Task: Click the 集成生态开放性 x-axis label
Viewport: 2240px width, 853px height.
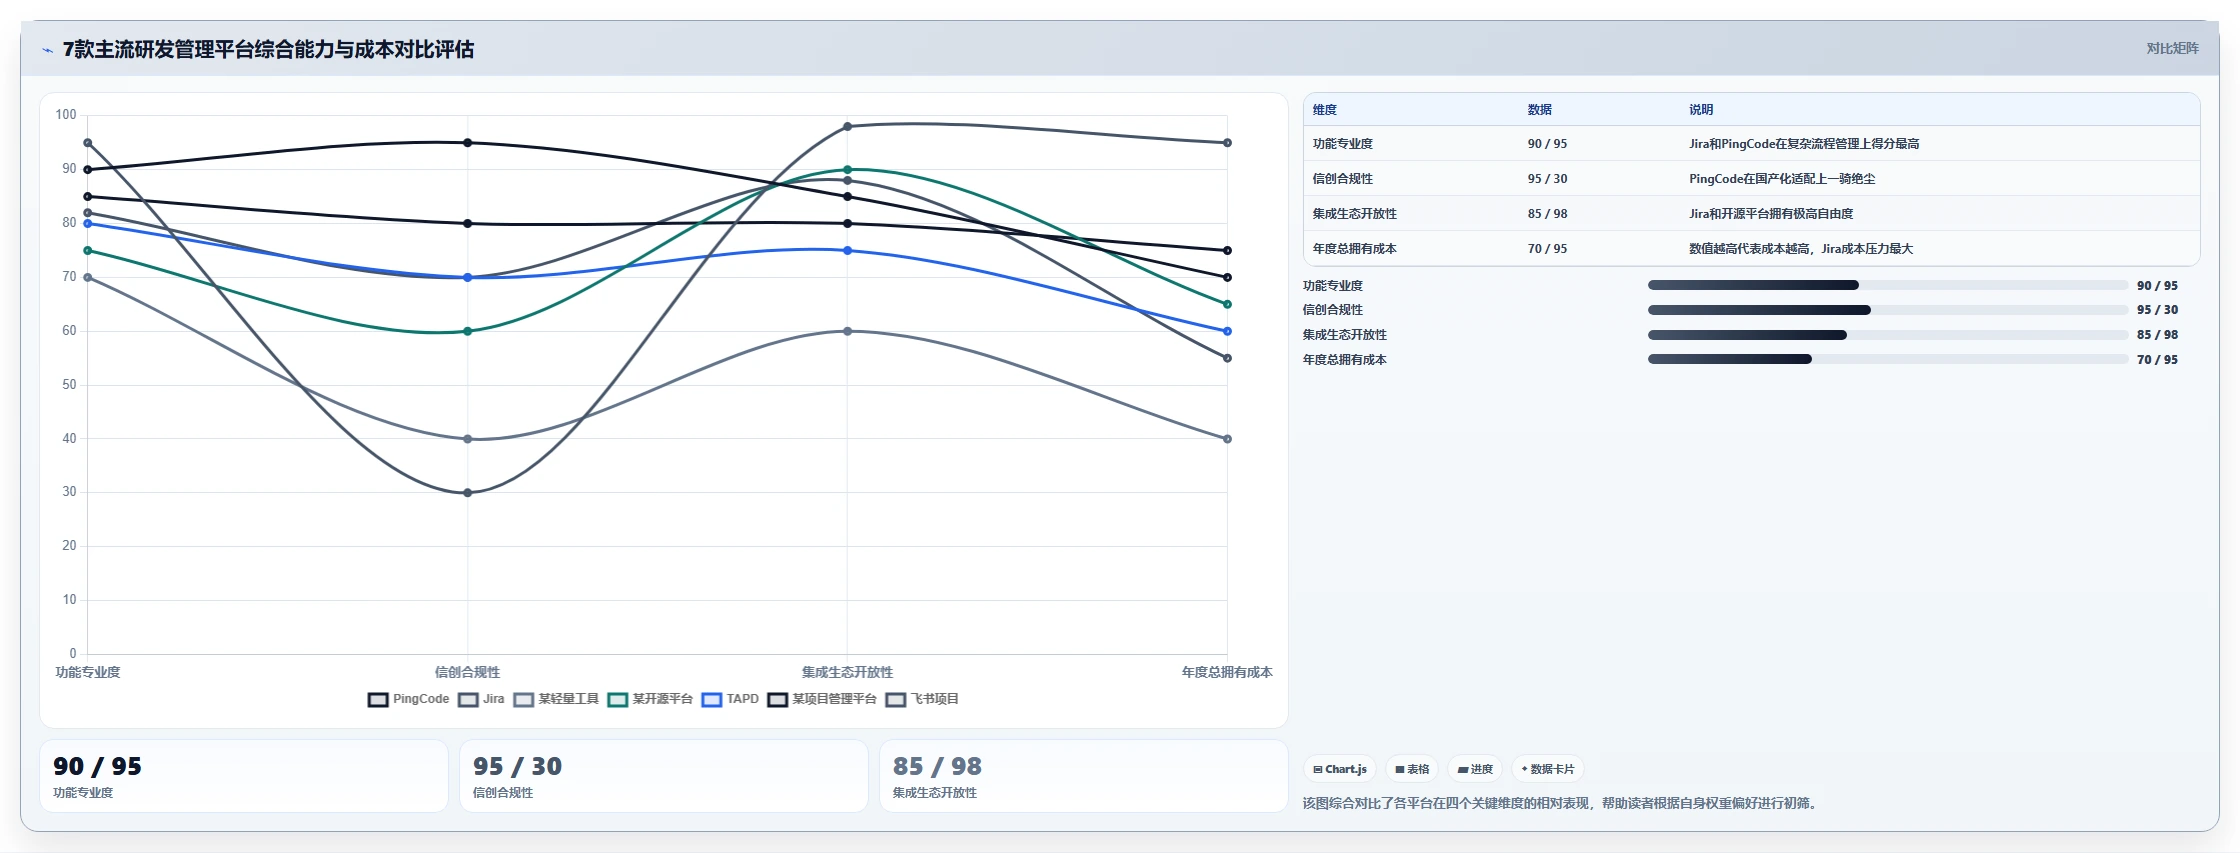Action: coord(847,672)
